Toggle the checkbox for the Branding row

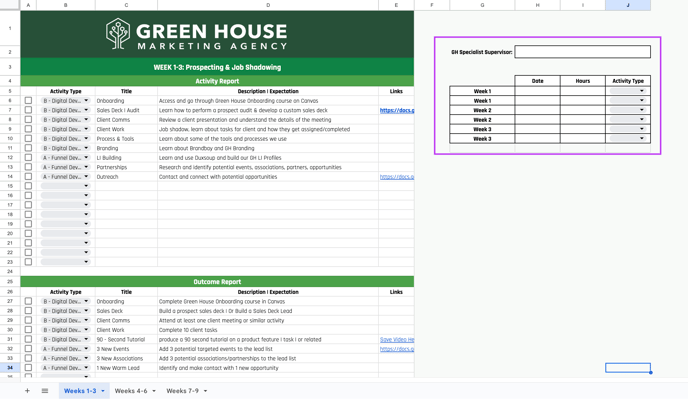pos(29,148)
